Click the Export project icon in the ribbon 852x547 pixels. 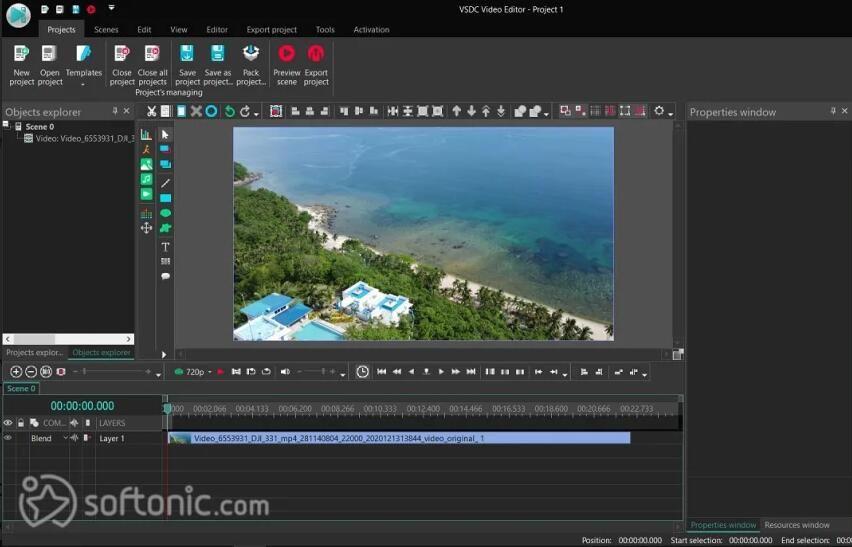point(316,53)
